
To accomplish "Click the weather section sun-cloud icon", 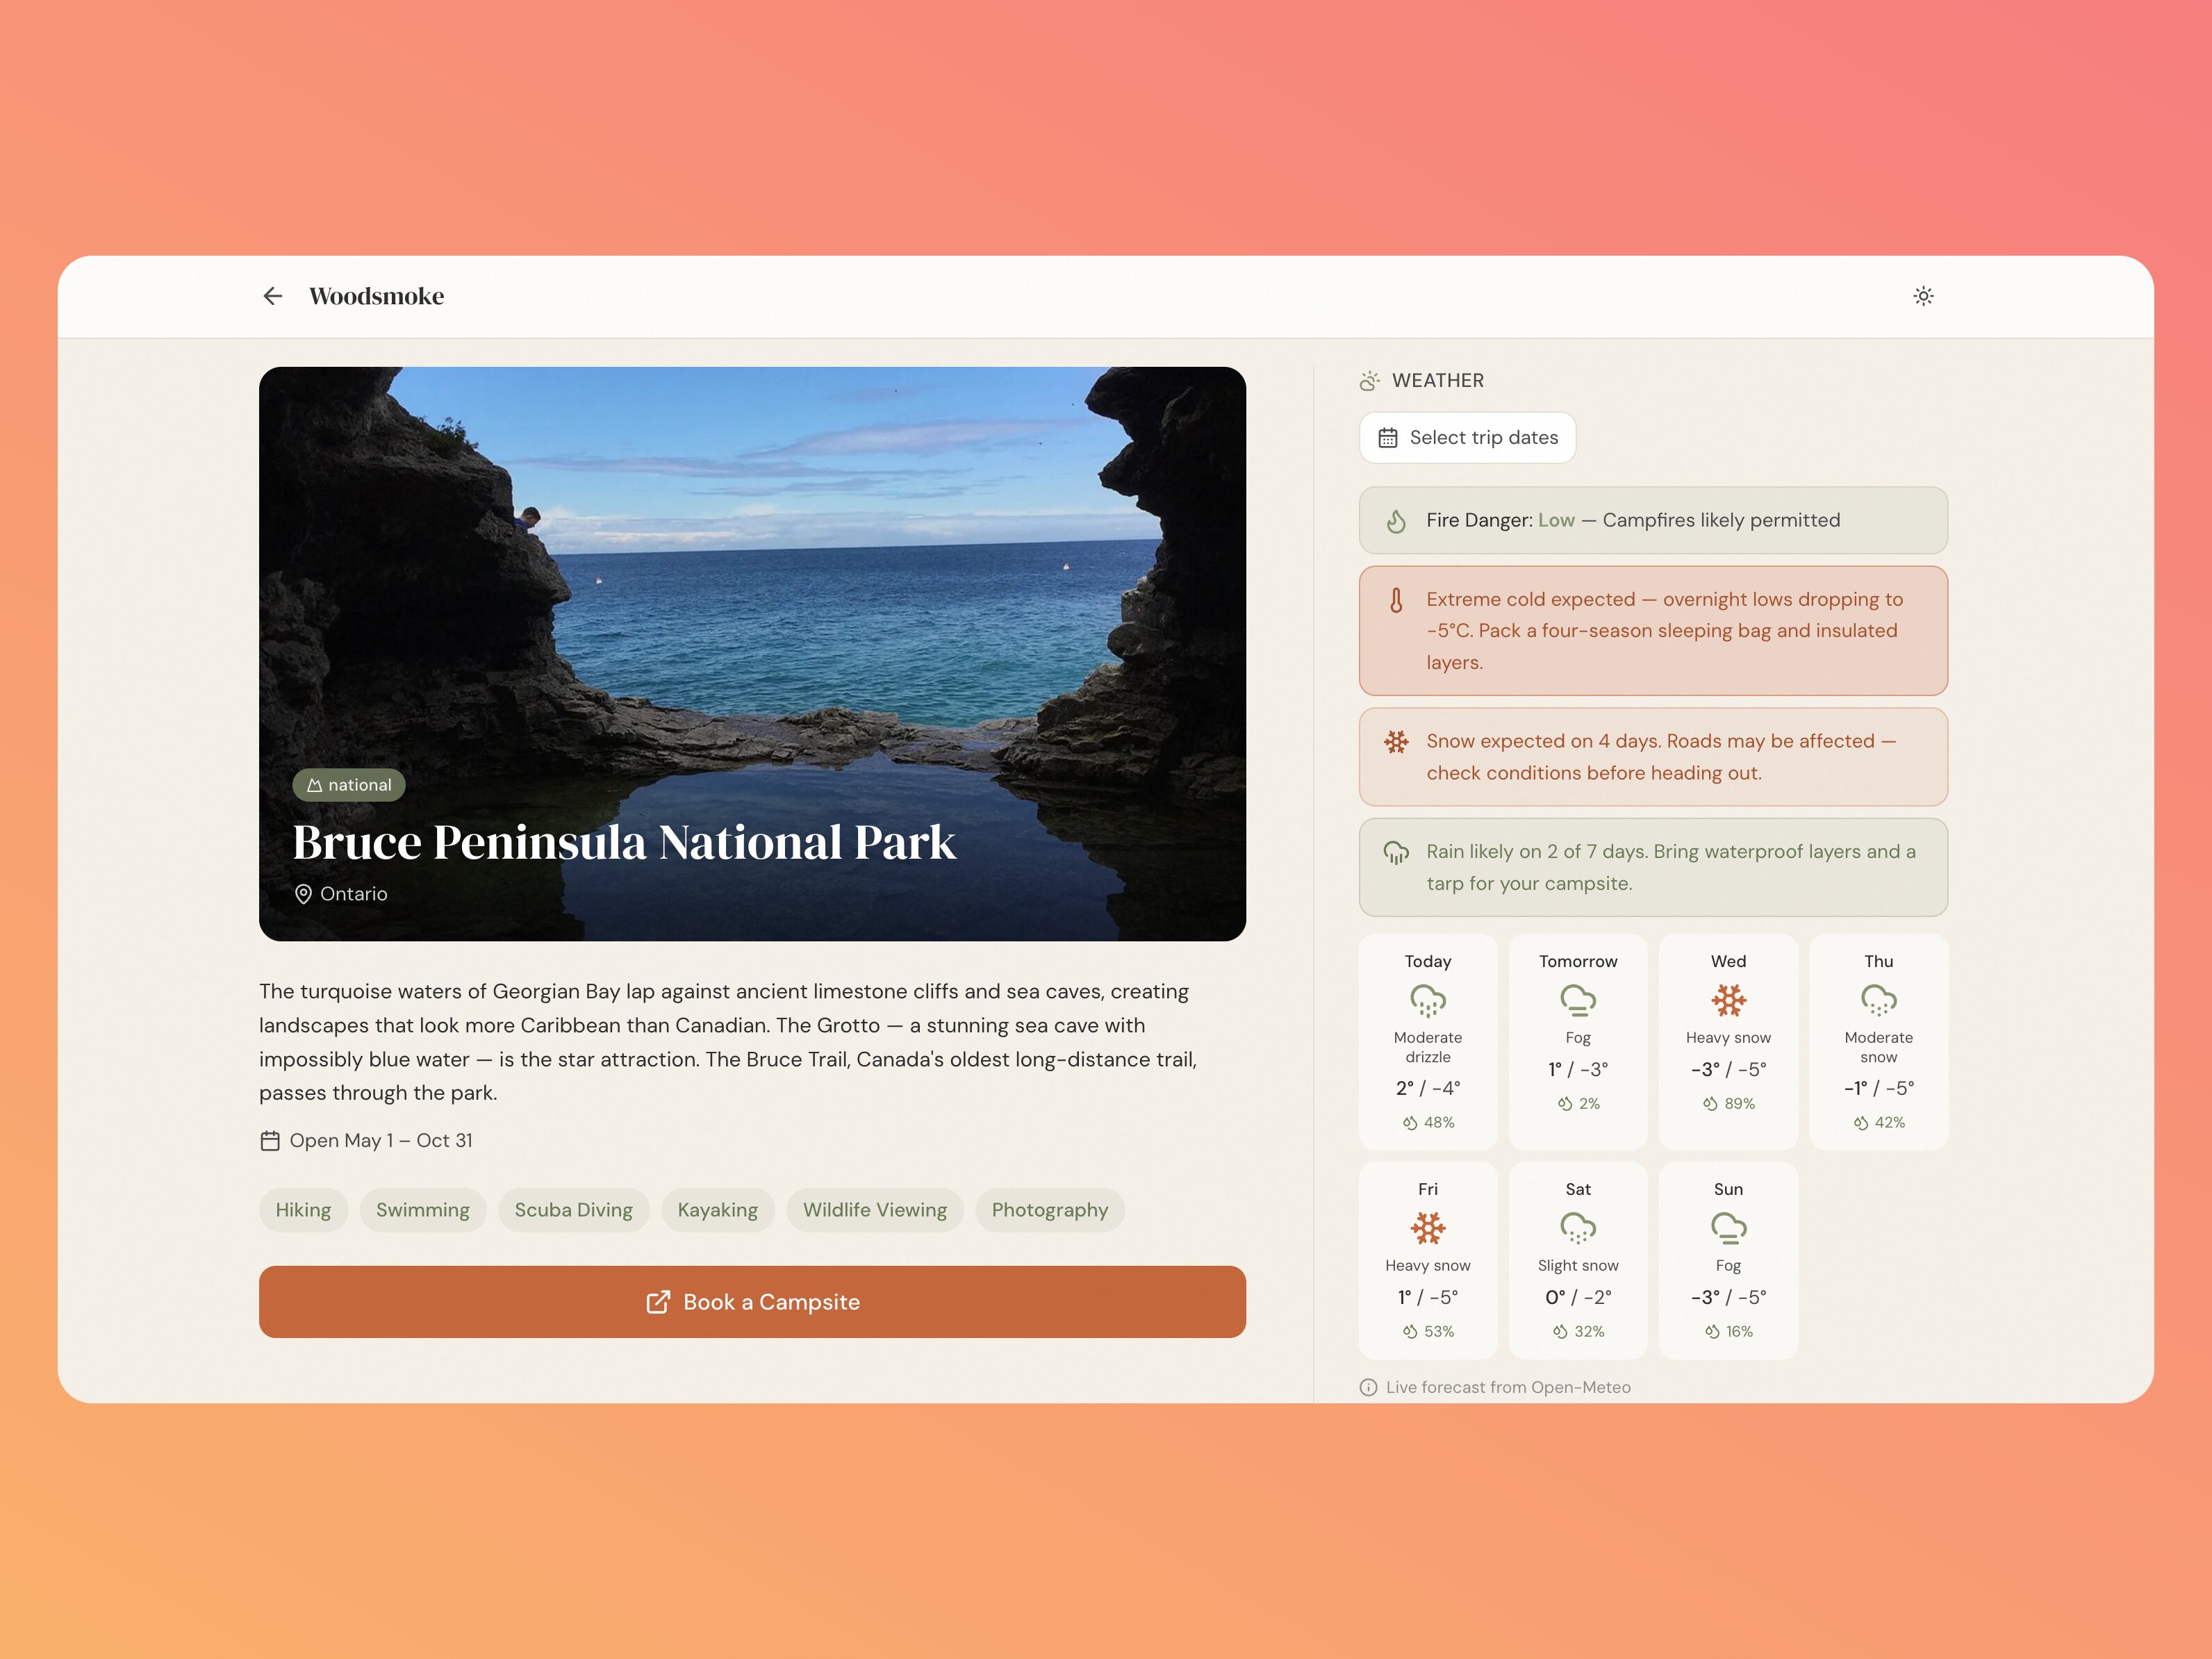I will pyautogui.click(x=1369, y=381).
